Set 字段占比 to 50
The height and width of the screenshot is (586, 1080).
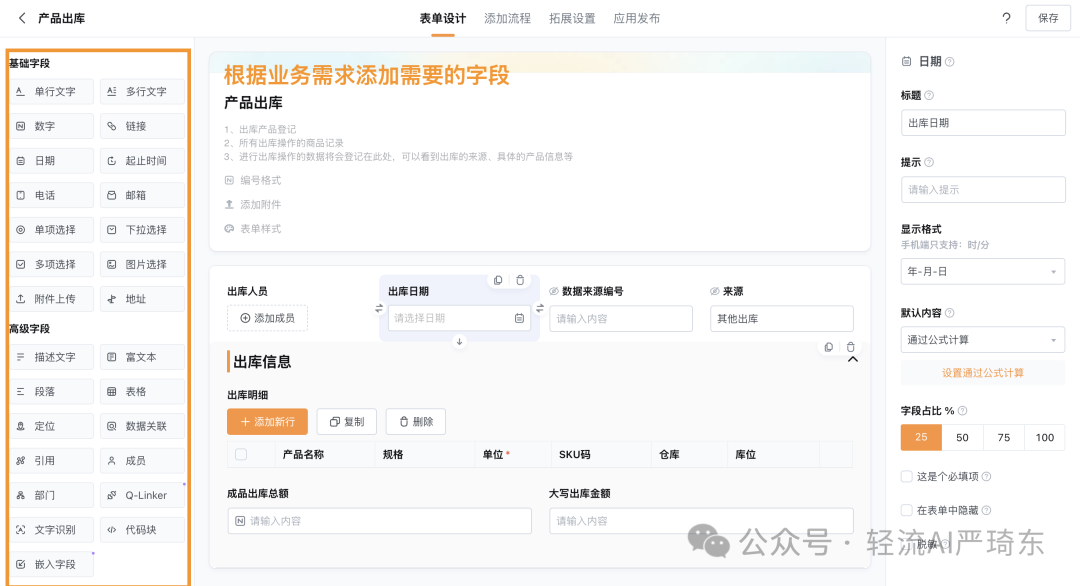961,437
